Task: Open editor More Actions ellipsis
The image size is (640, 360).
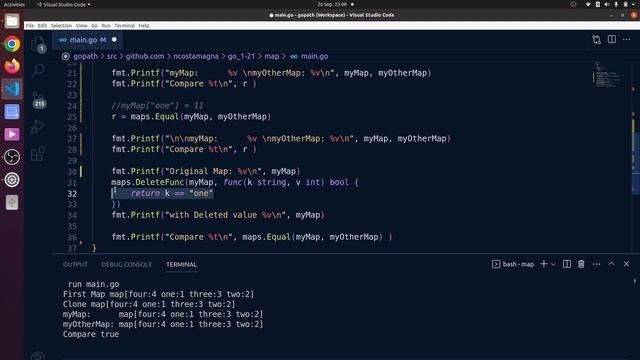Action: click(x=627, y=40)
